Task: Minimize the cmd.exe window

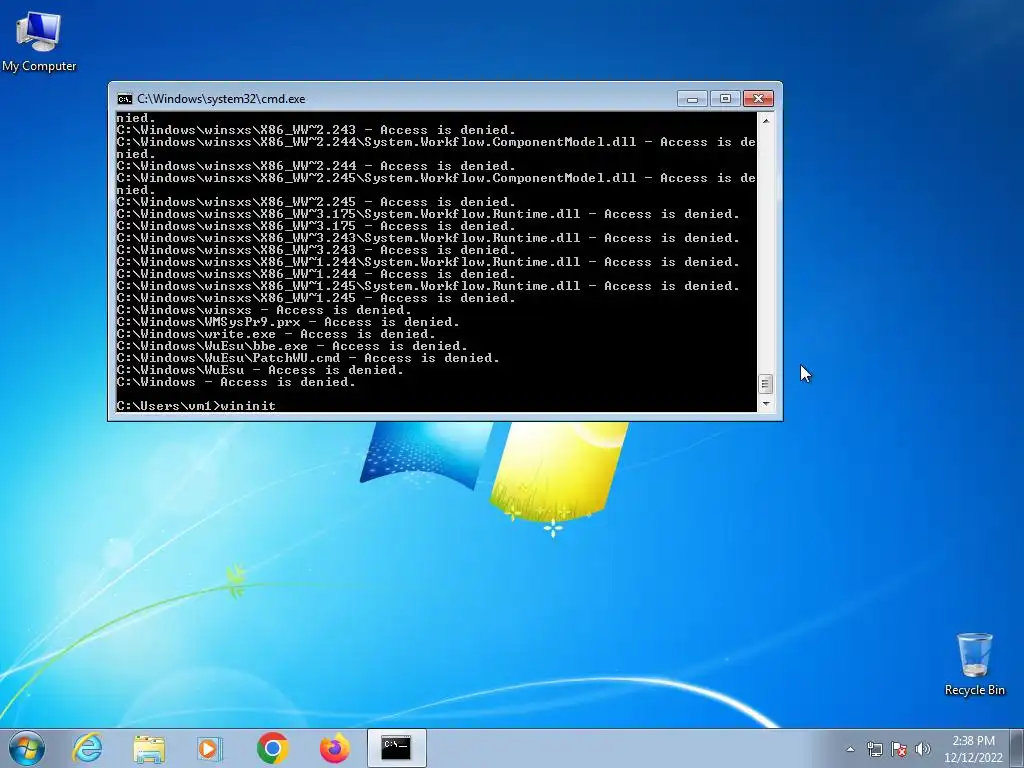Action: (x=692, y=99)
